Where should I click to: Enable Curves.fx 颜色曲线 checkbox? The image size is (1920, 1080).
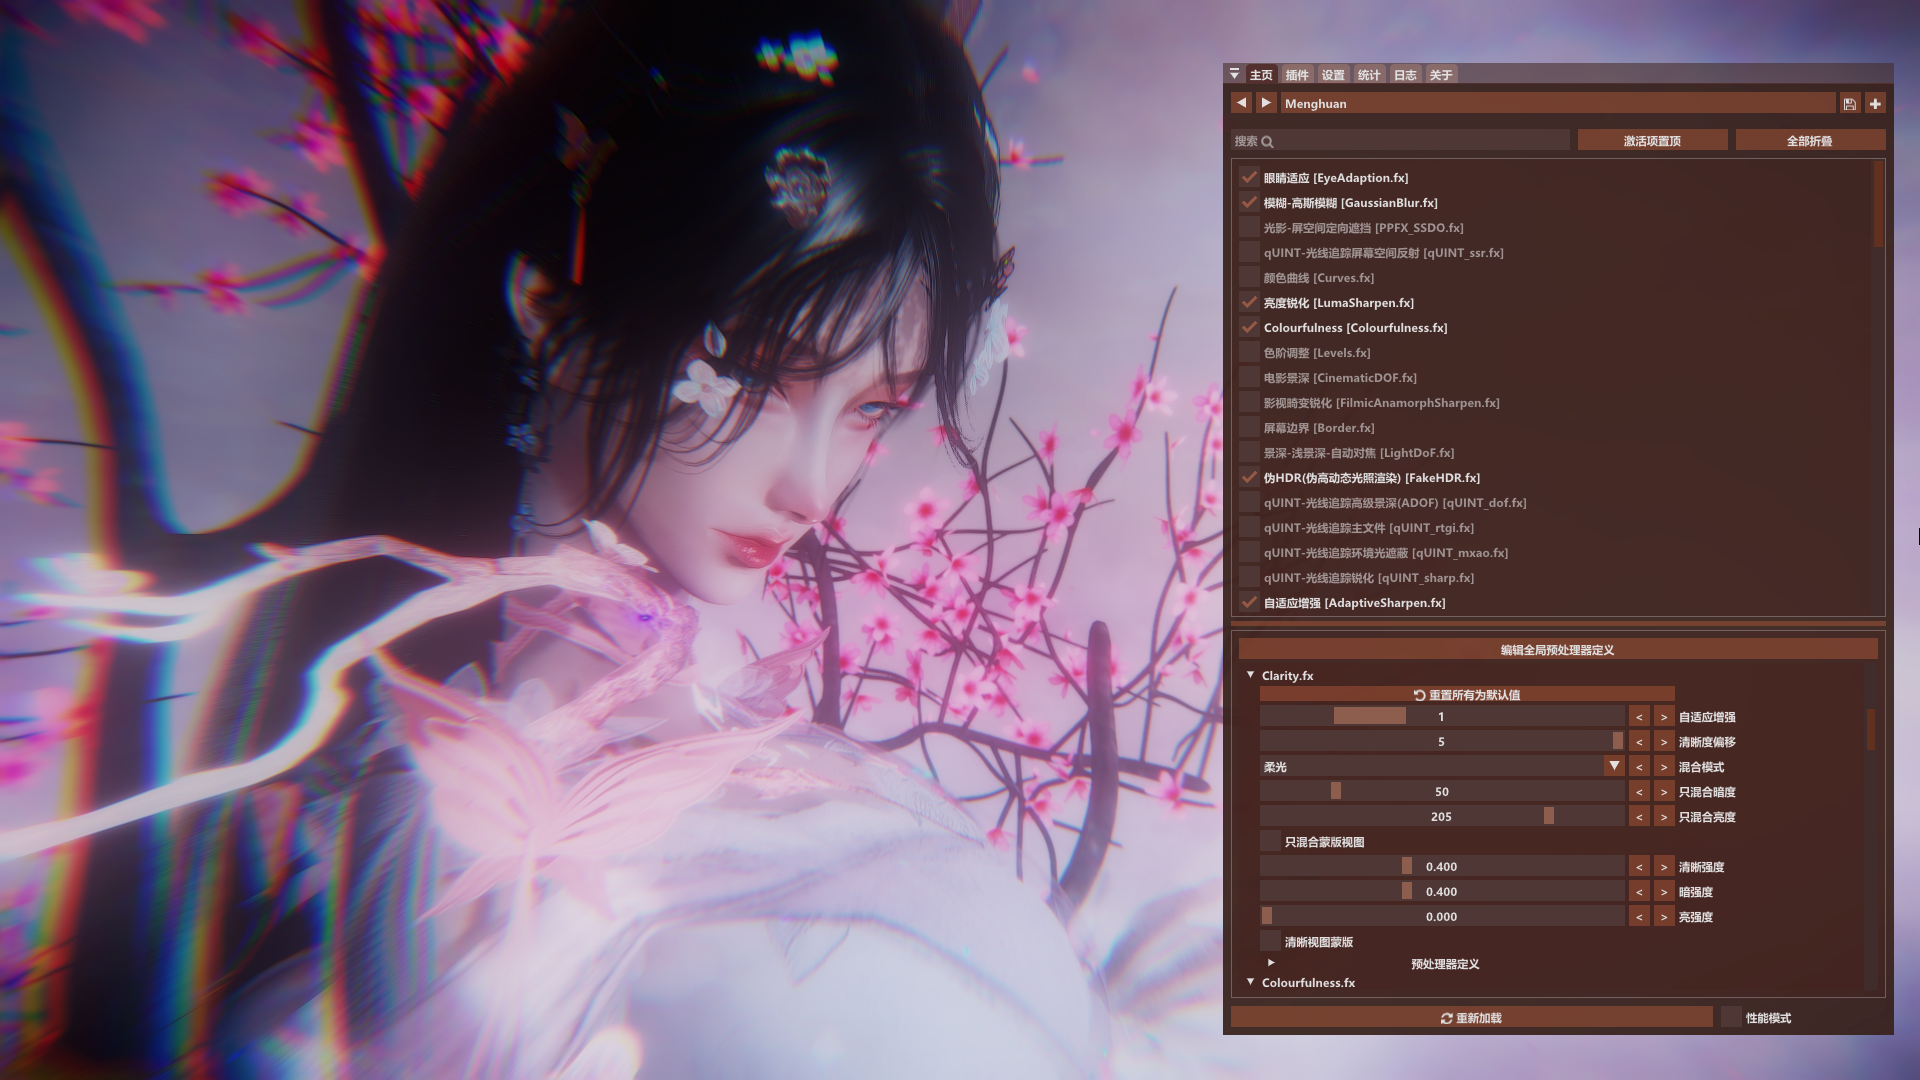click(1249, 277)
